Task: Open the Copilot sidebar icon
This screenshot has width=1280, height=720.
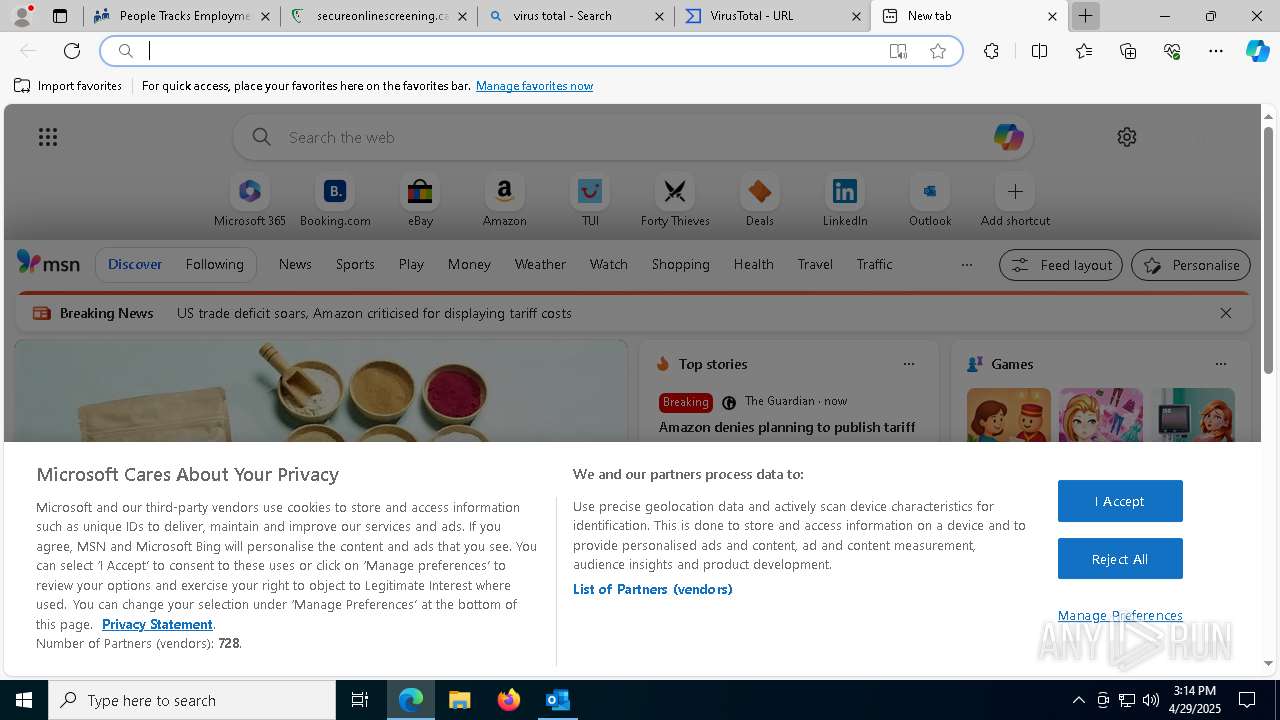Action: [x=1258, y=51]
